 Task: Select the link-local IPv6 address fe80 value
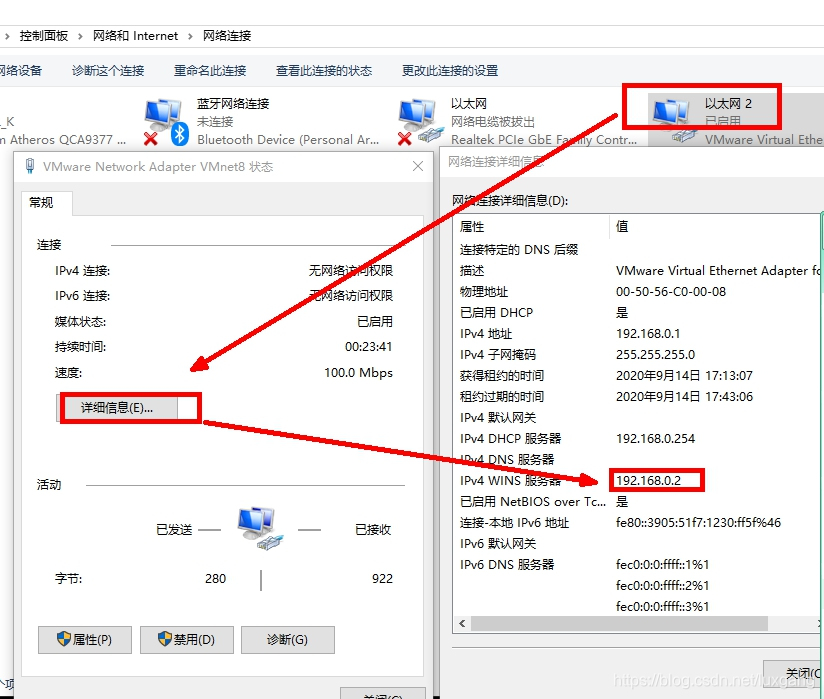pyautogui.click(x=698, y=523)
